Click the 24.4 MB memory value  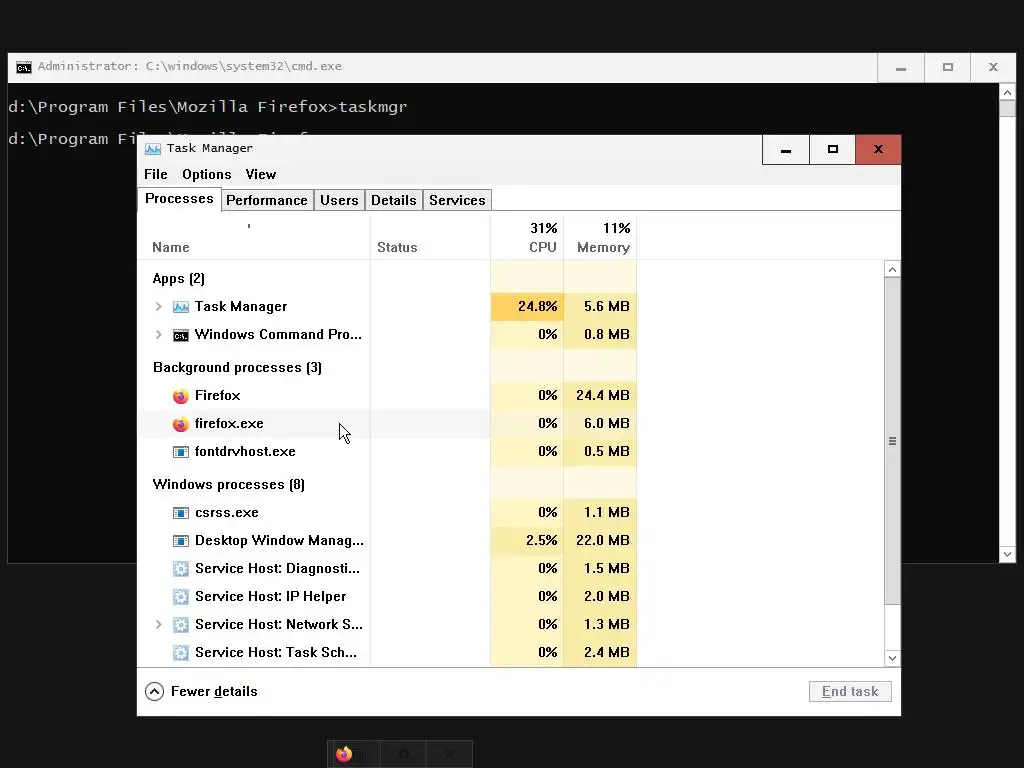point(602,396)
